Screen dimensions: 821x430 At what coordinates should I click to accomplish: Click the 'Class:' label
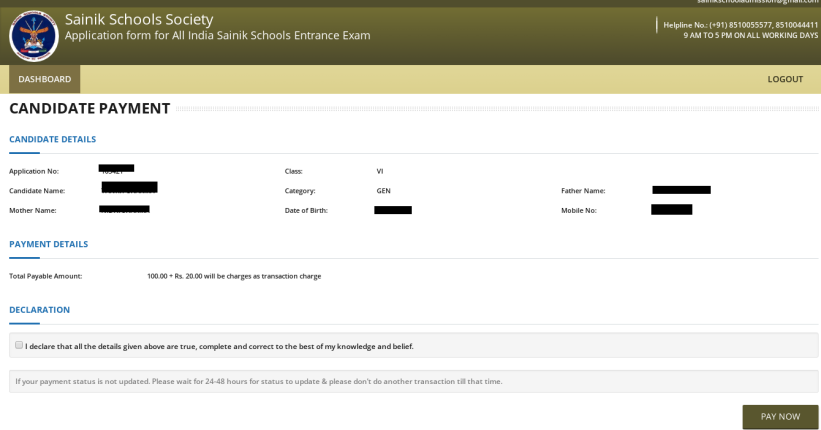point(293,171)
